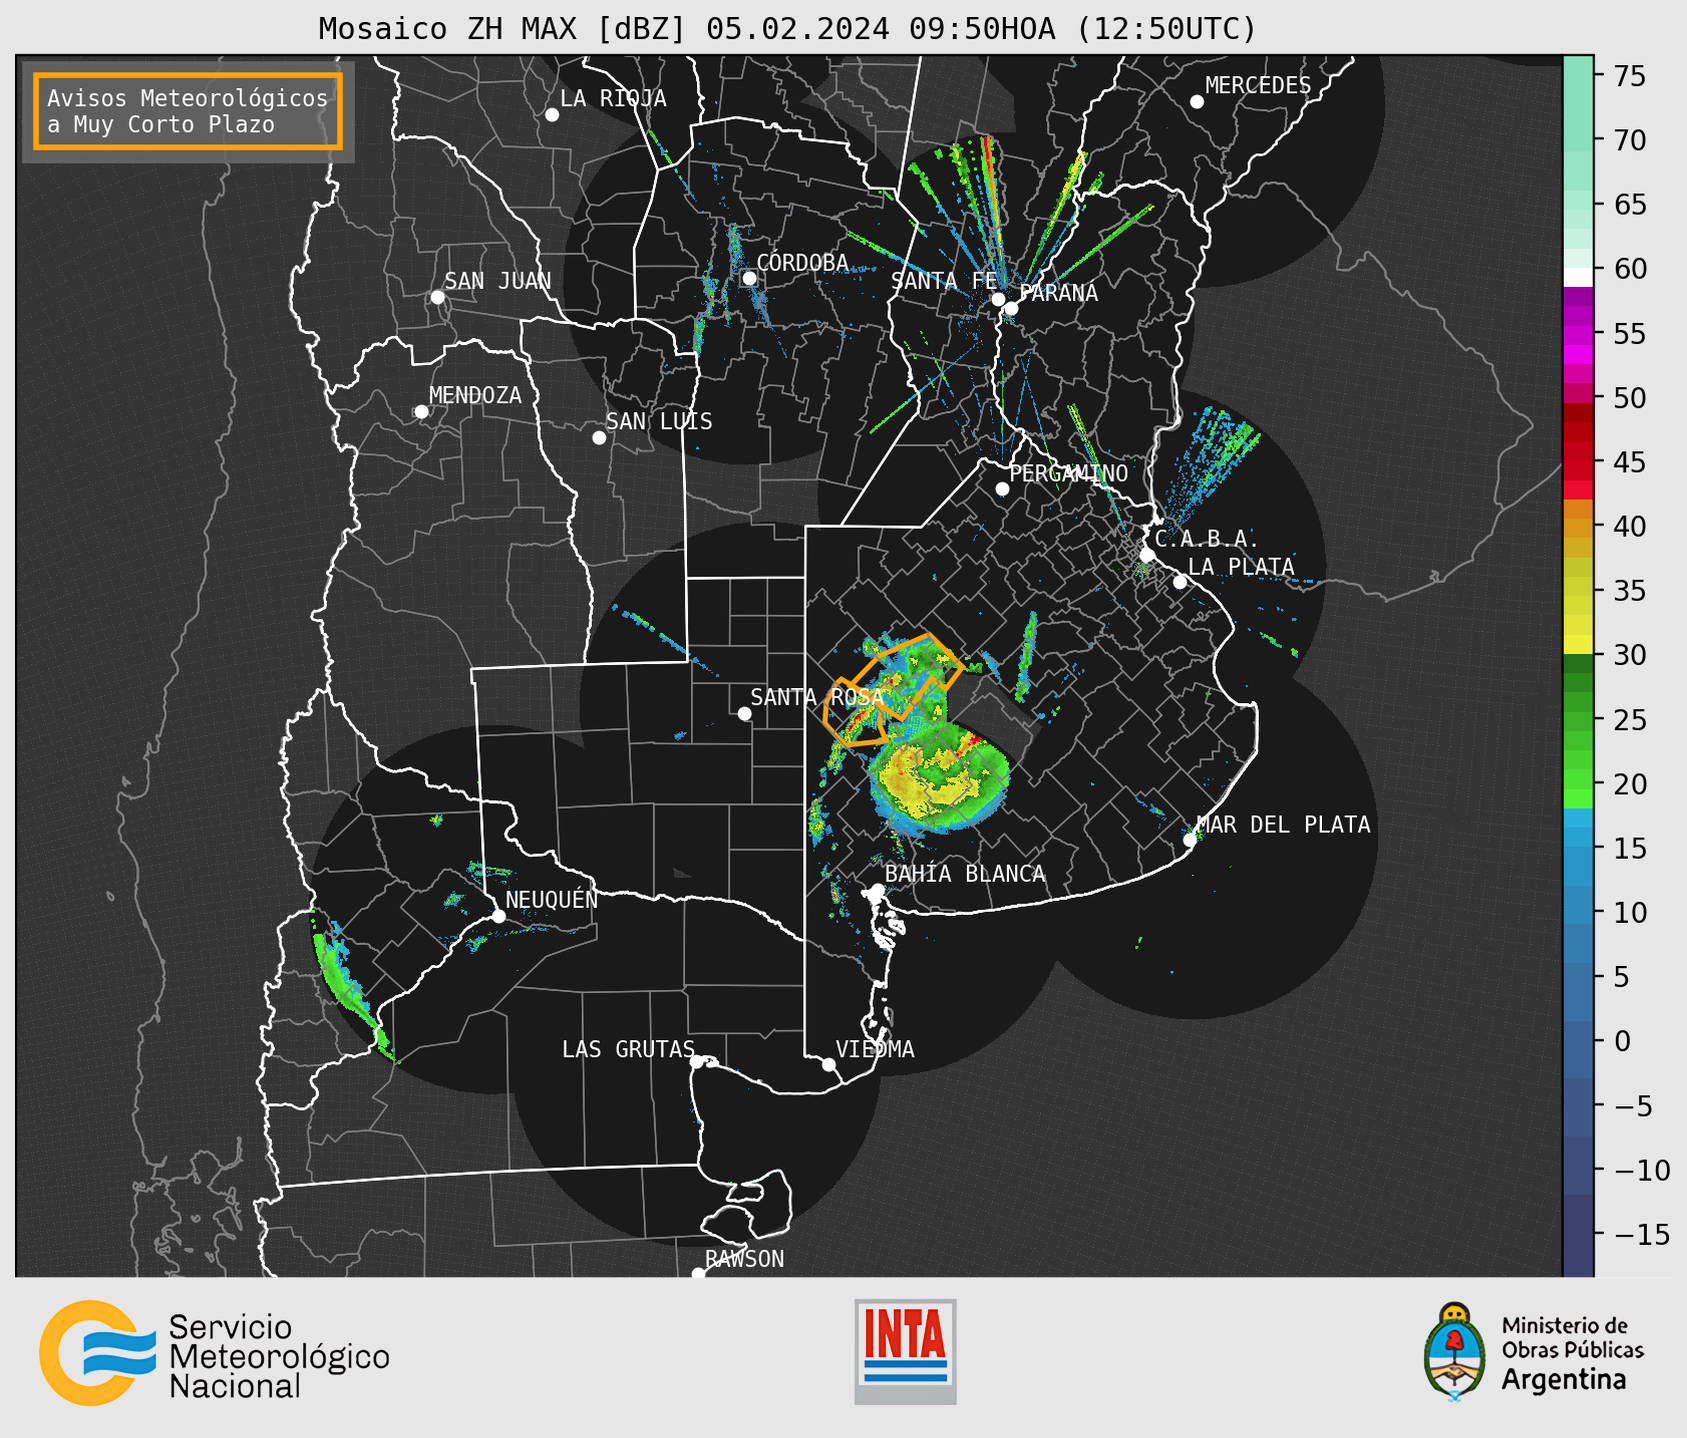Click the green radar echo band west of Neuquén
The image size is (1687, 1438).
[x=348, y=983]
